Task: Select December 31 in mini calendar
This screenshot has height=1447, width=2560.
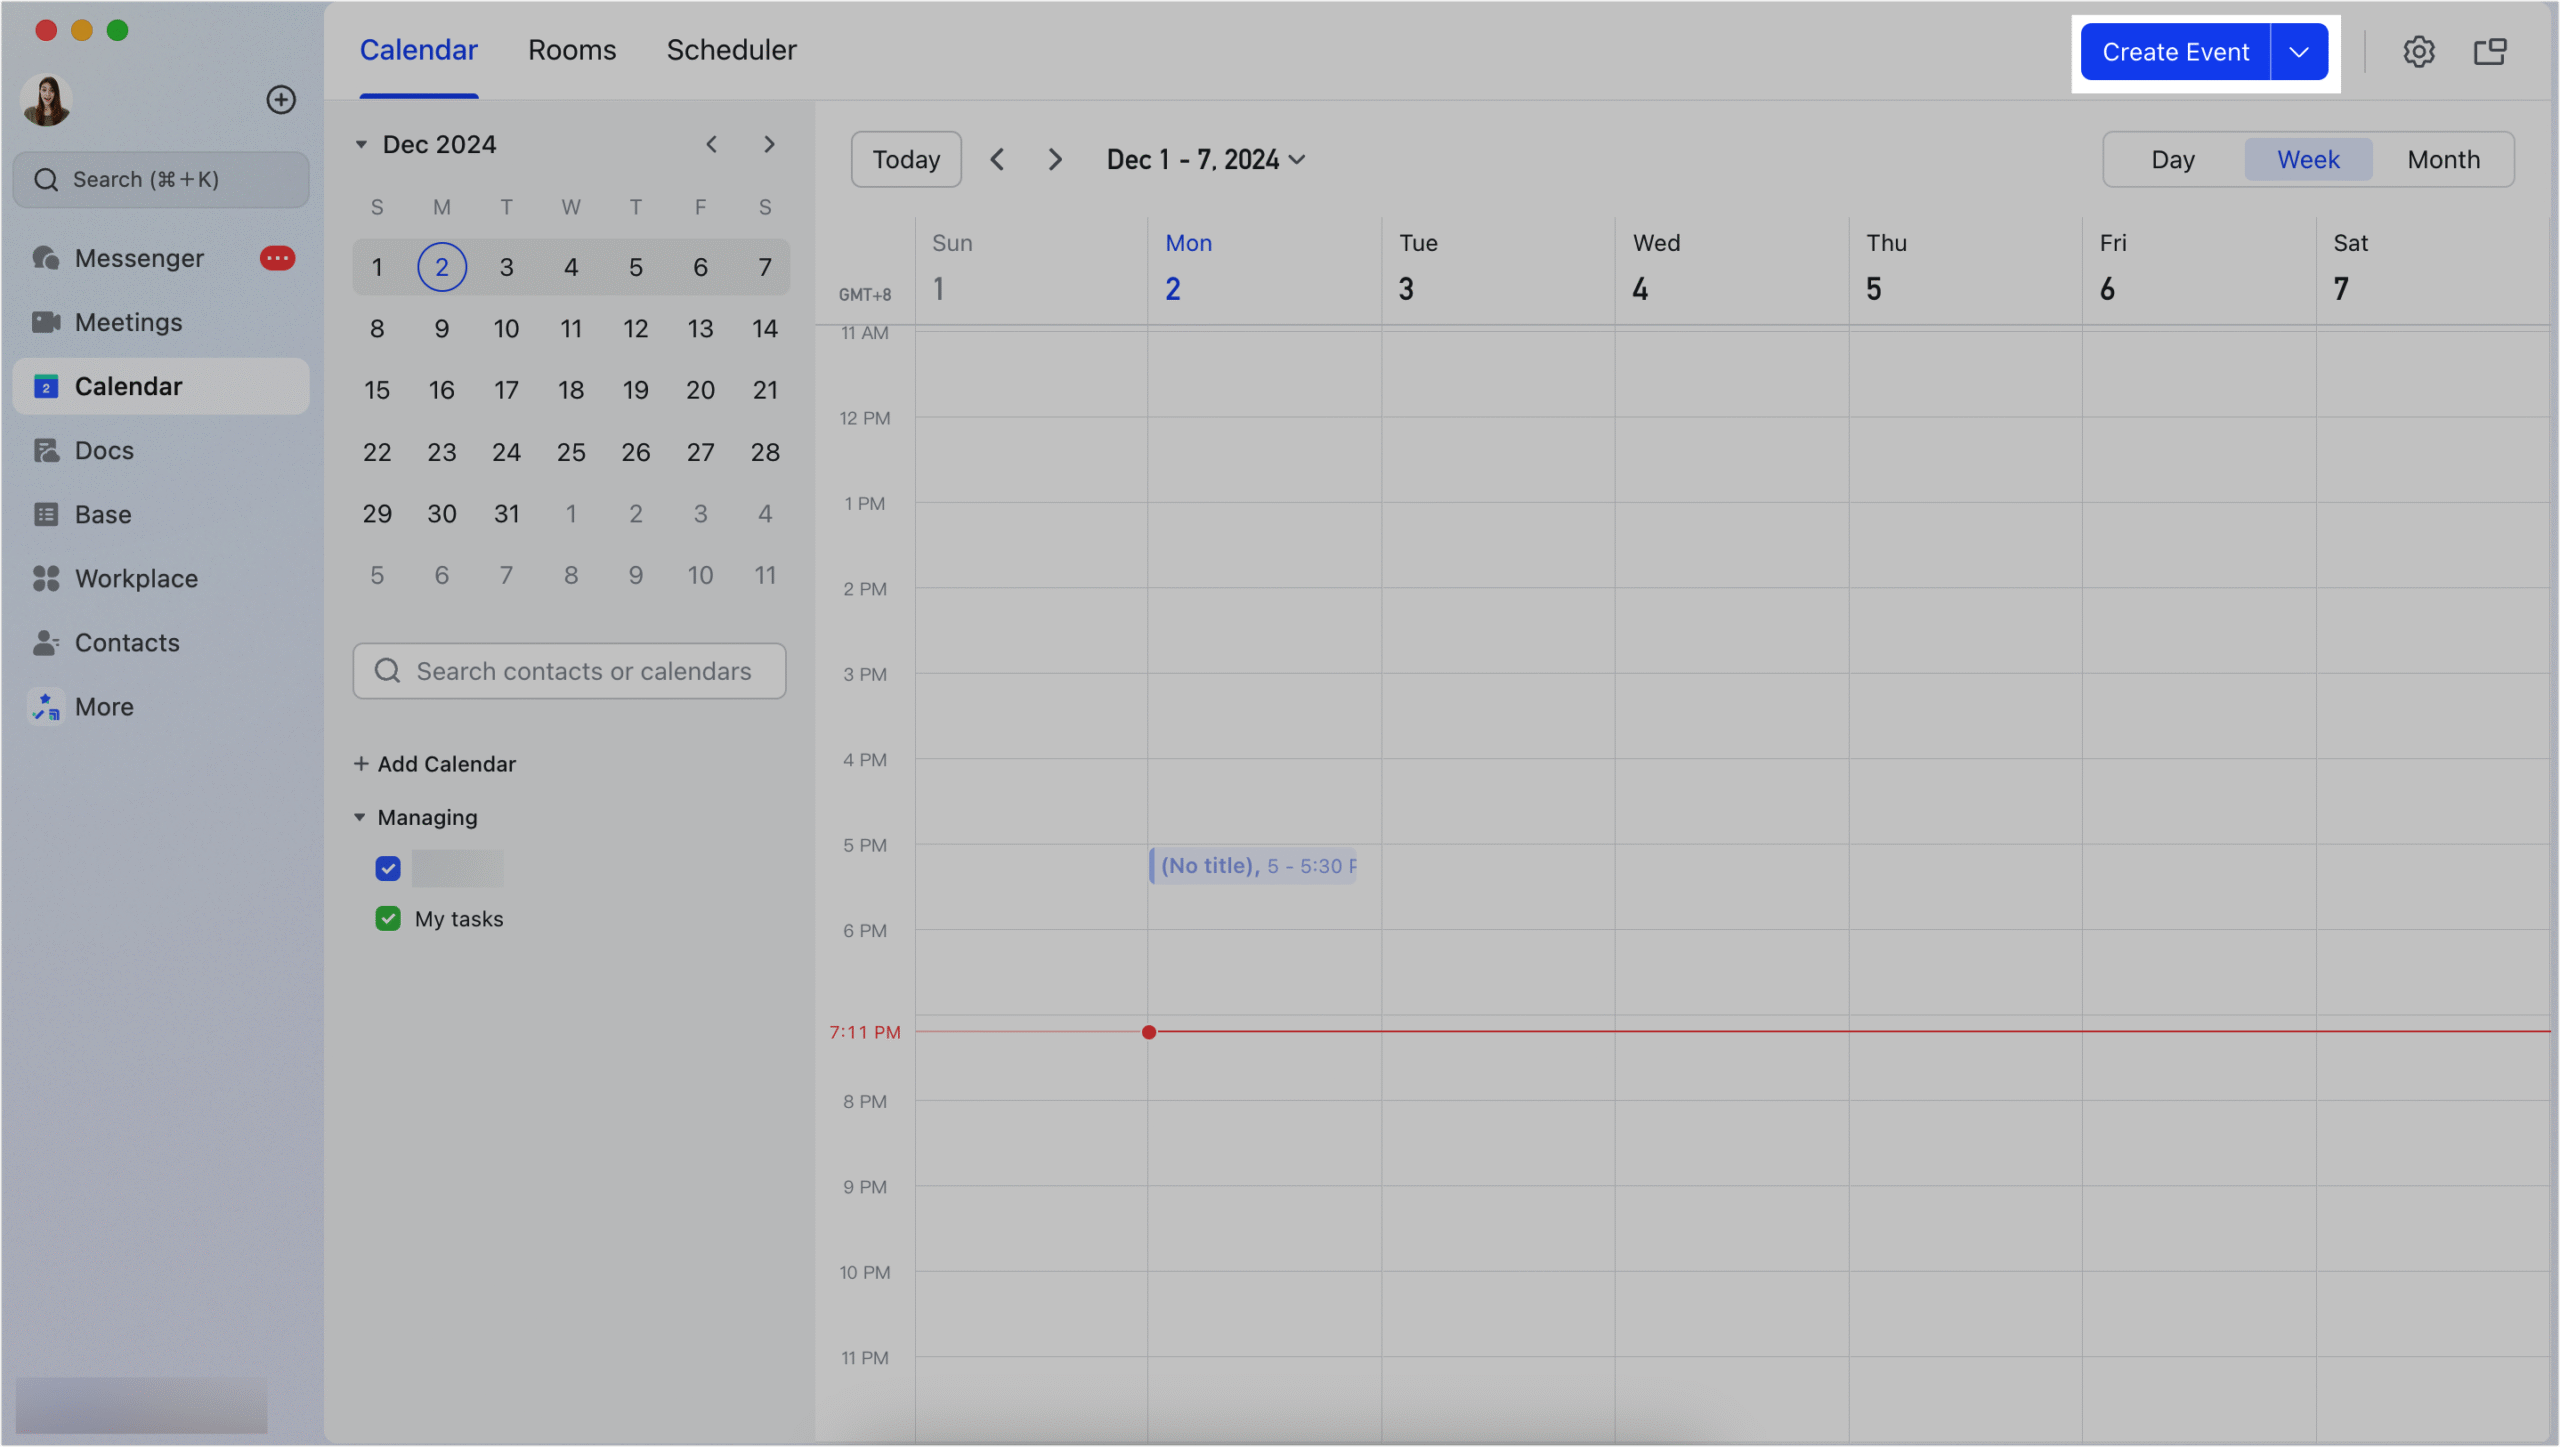Action: point(506,514)
